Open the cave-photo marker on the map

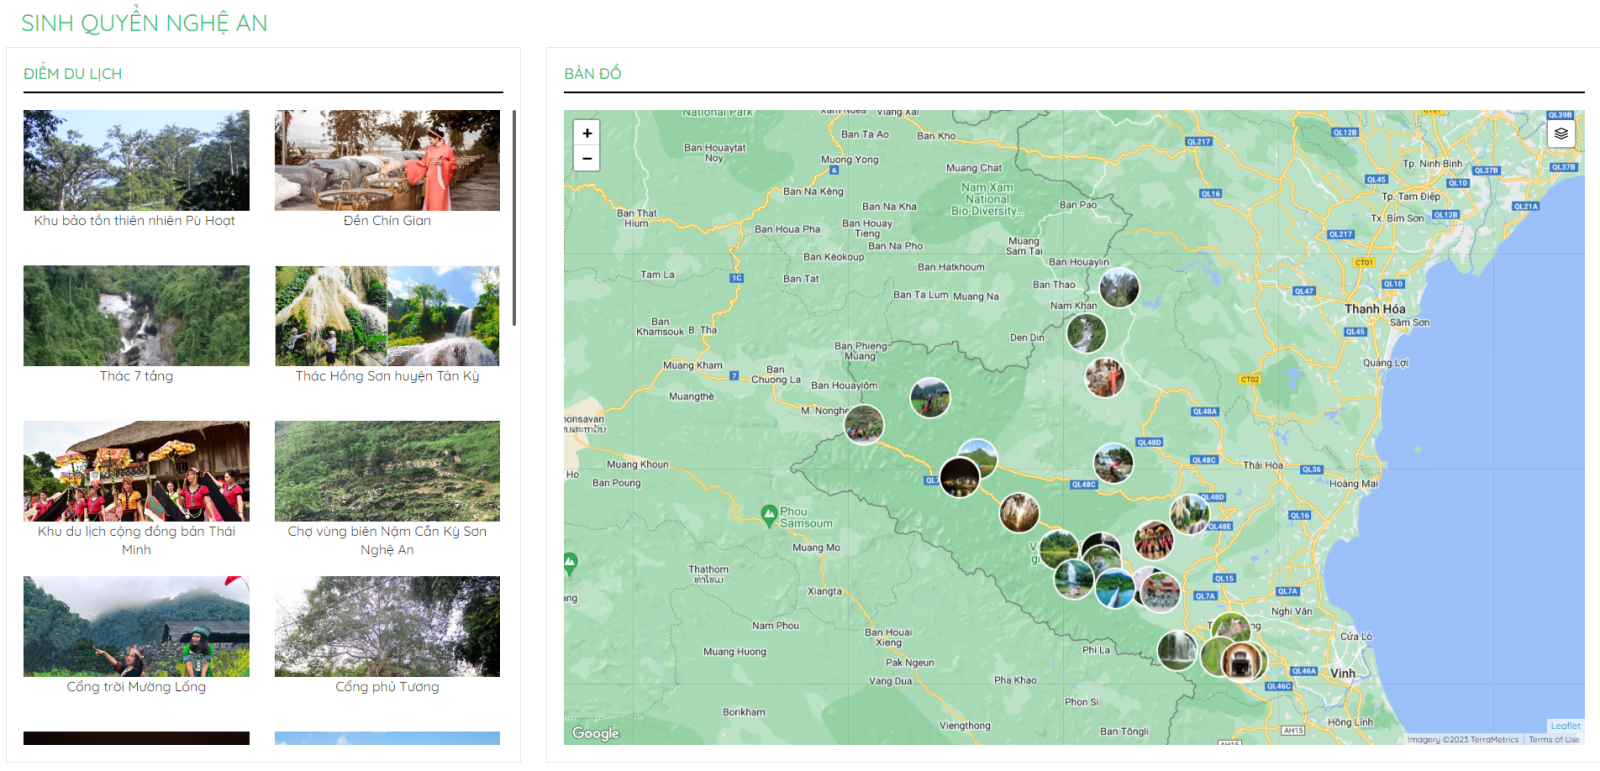pos(1019,513)
